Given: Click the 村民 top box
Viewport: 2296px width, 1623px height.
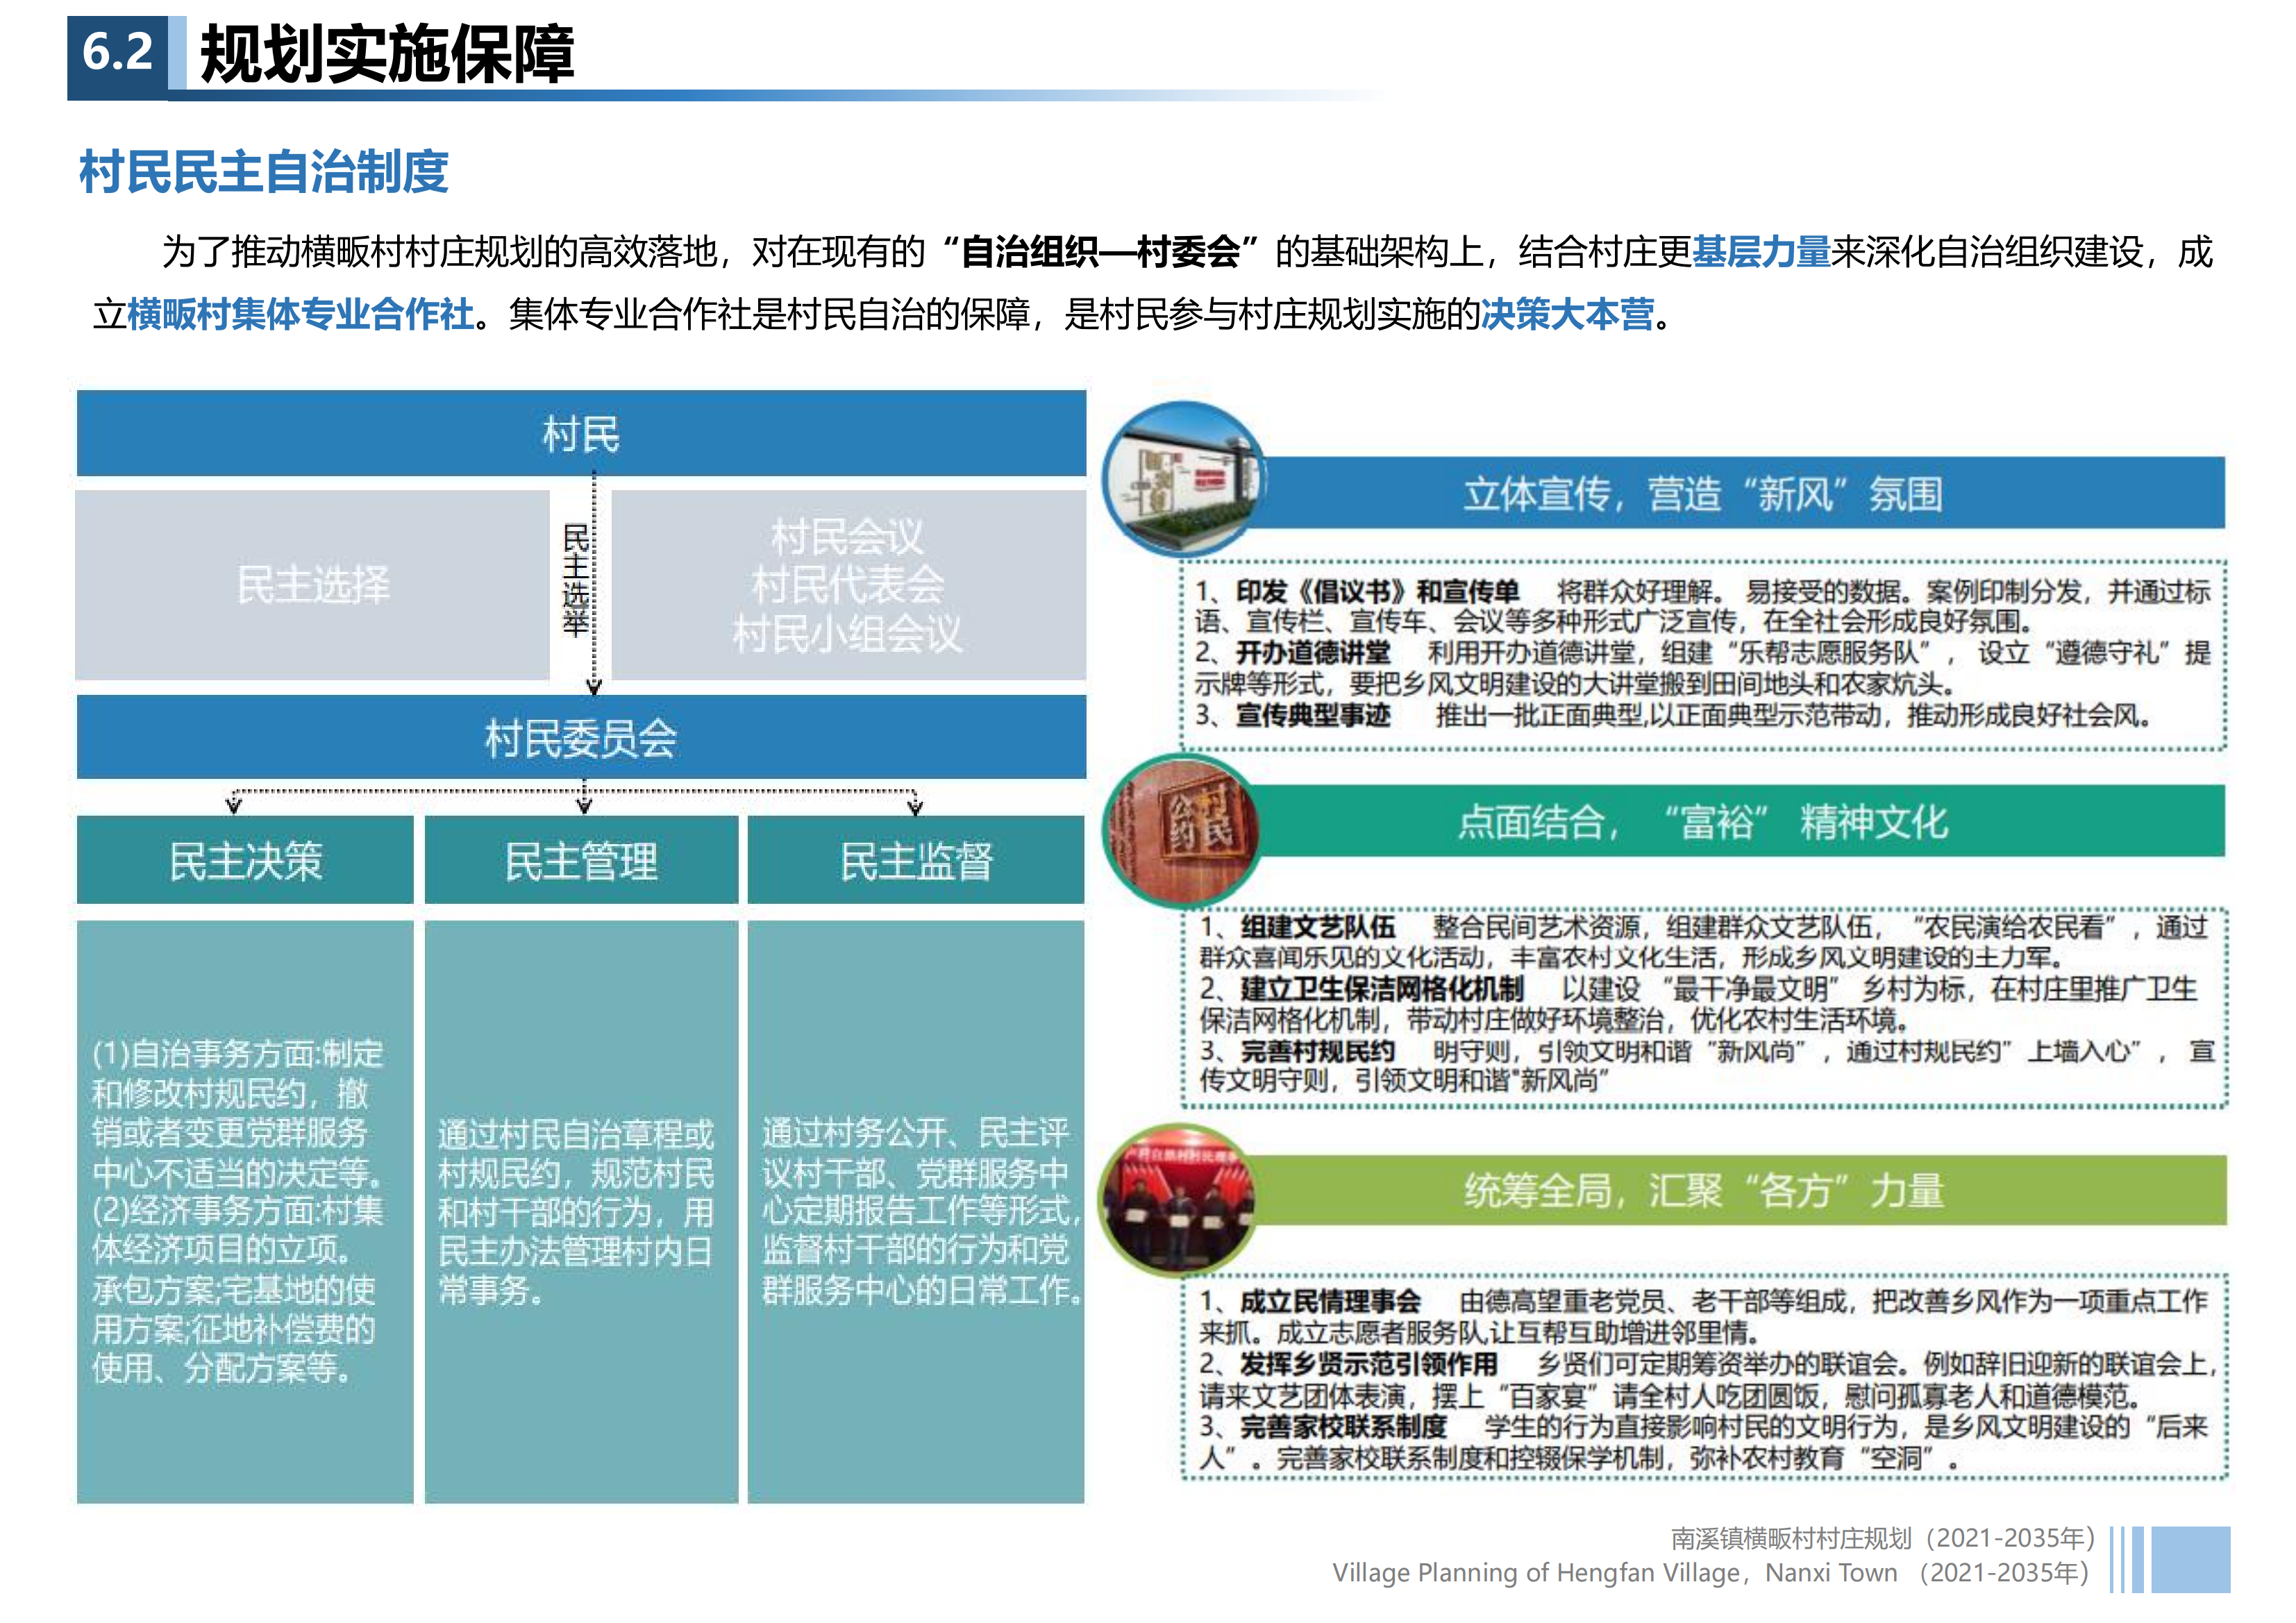Looking at the screenshot, I should [x=581, y=433].
